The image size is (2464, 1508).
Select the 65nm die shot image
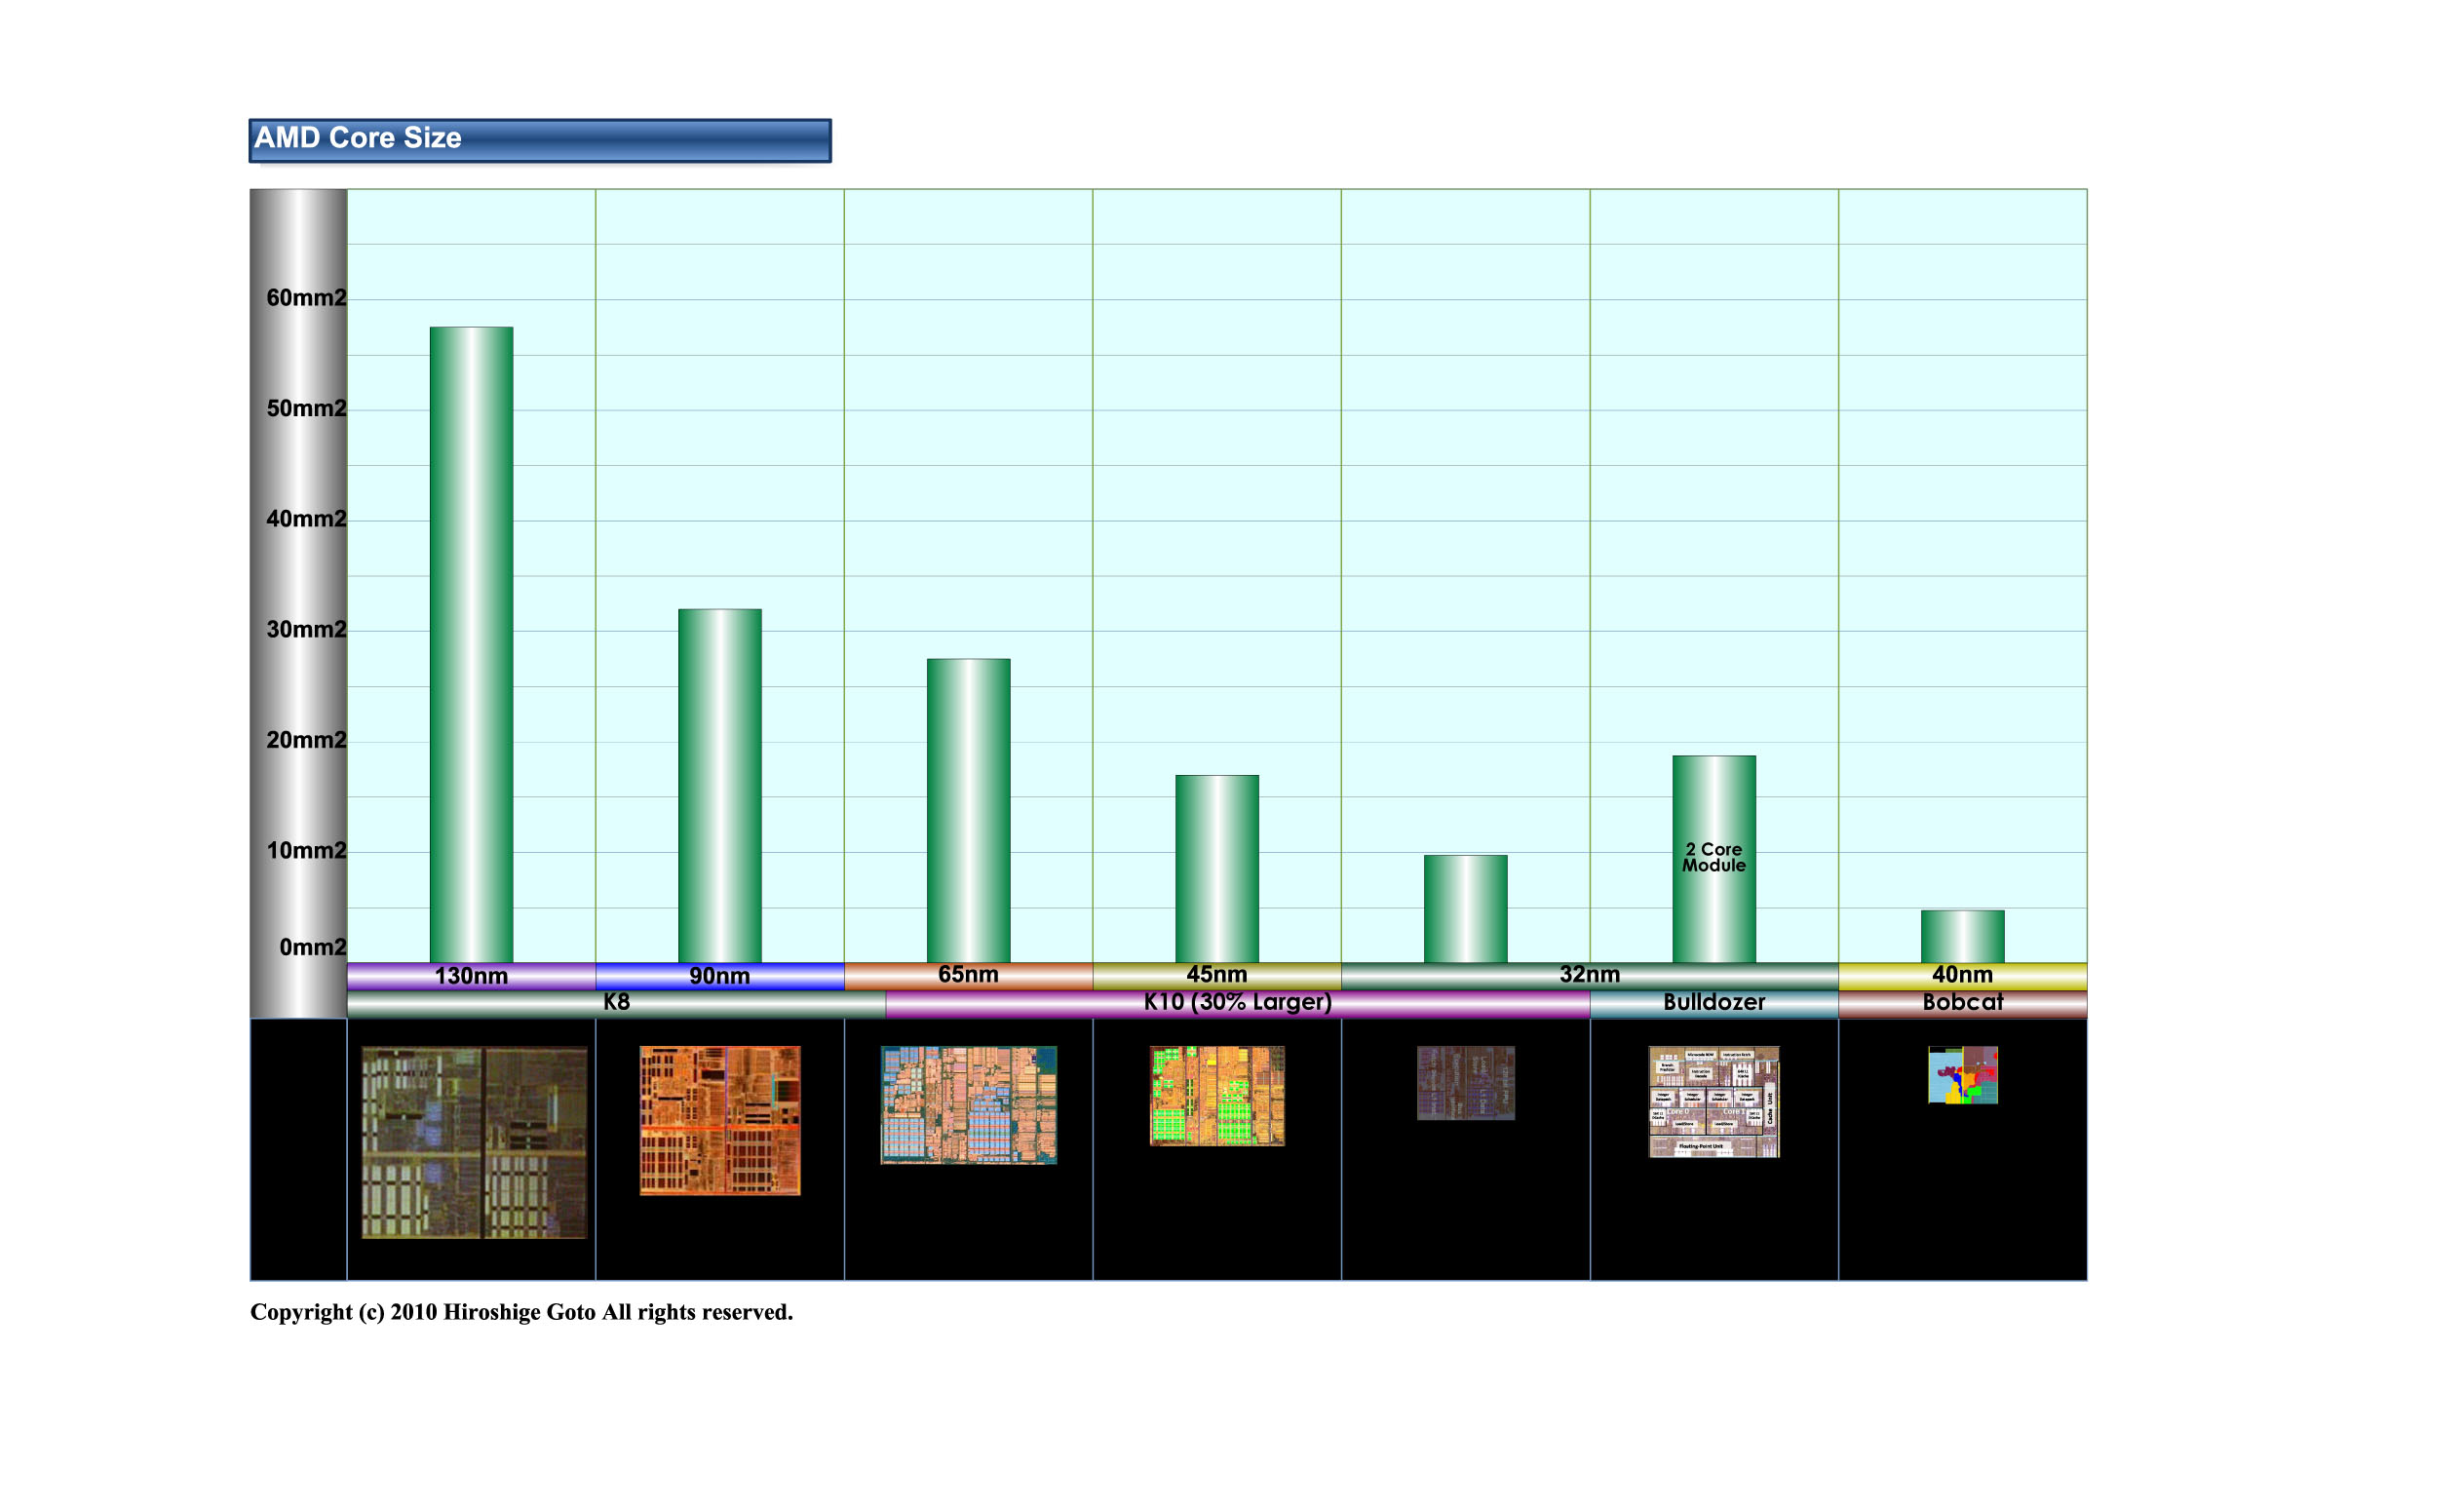tap(968, 1104)
